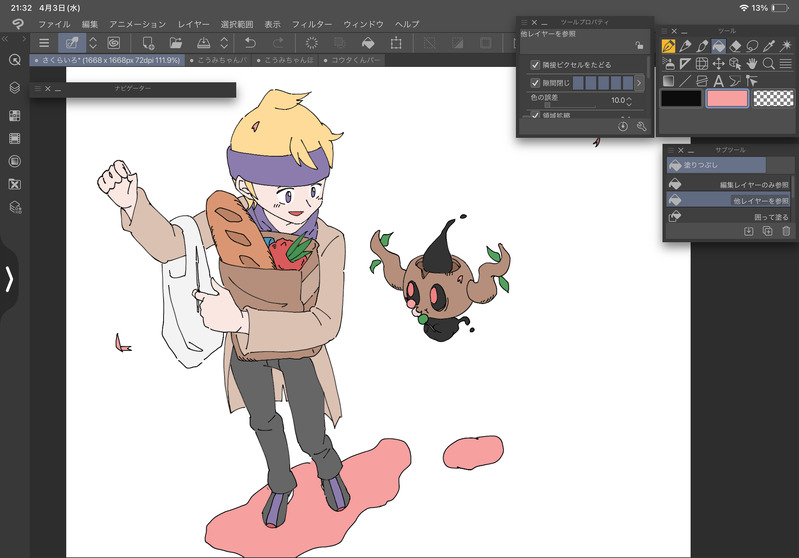
Task: Select the Pen tool in tool palette
Action: click(669, 46)
